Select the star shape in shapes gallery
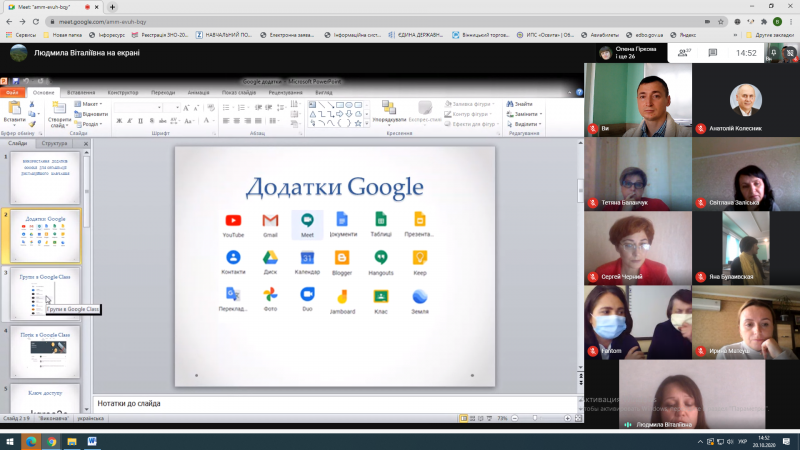 coord(358,123)
